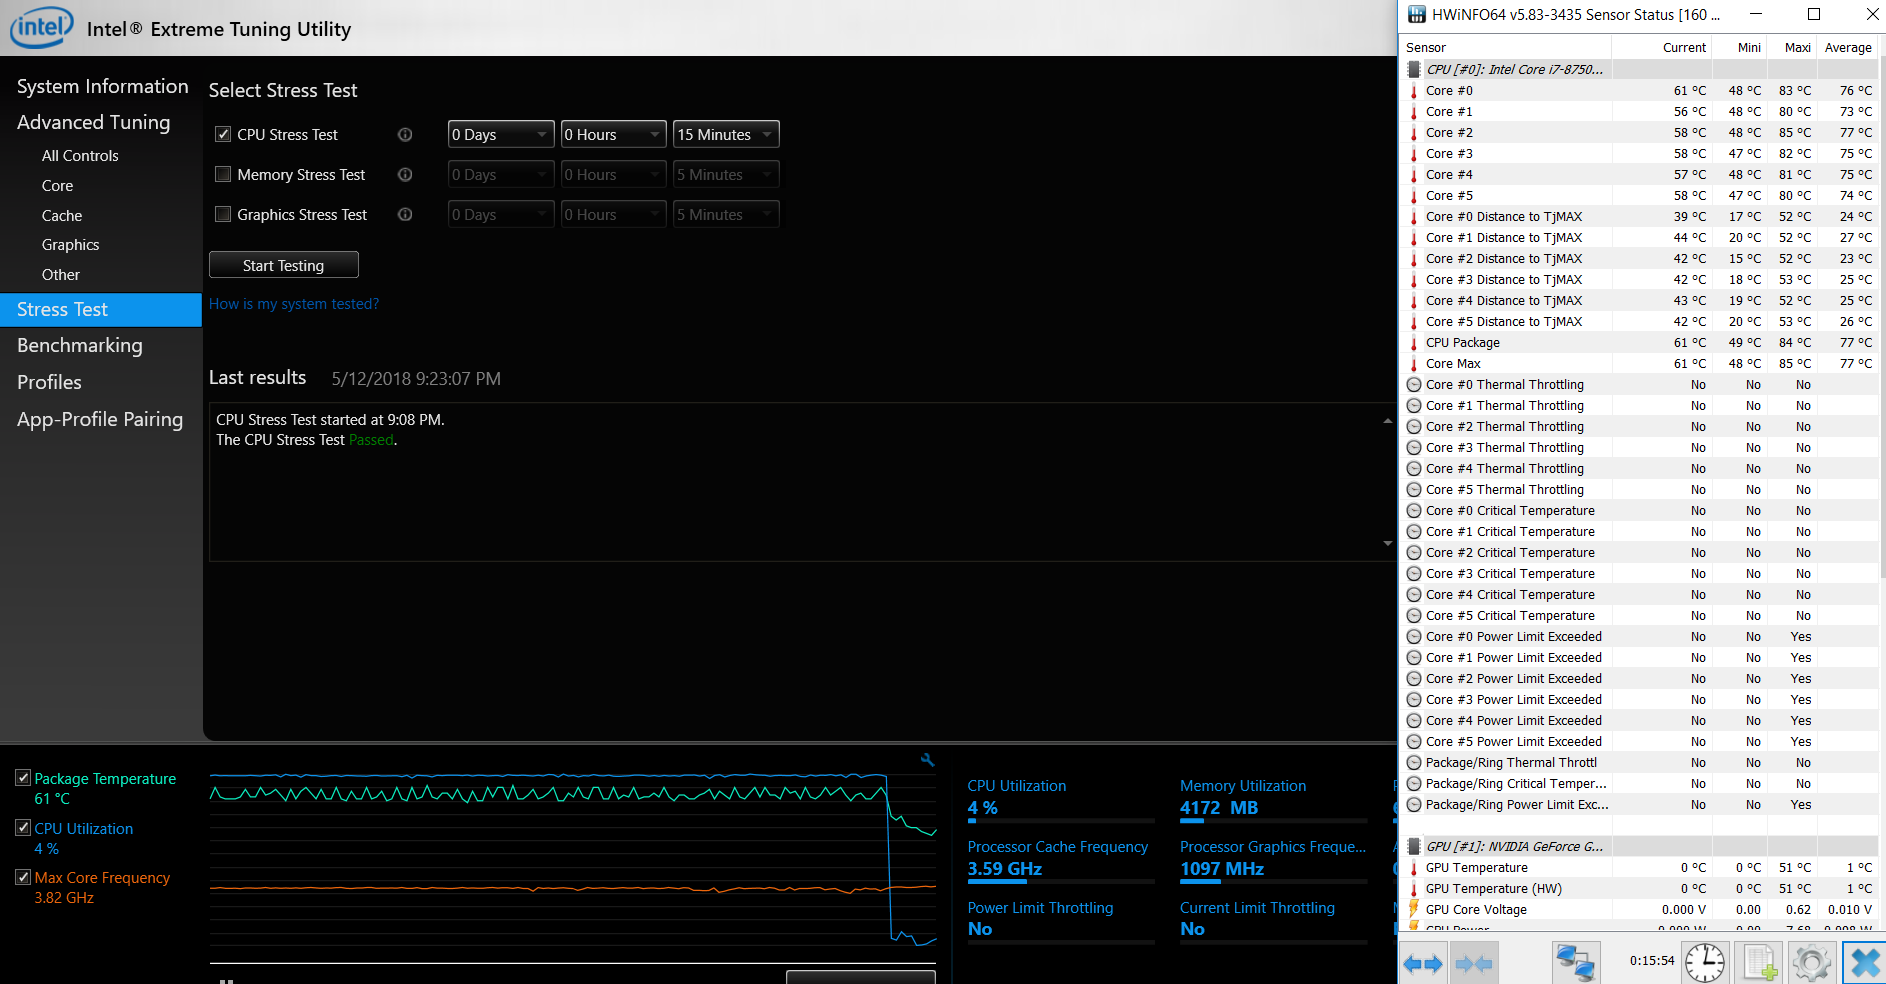Screen dimensions: 1886x984
Task: Open the CPU test 15 Minutes dropdown
Action: tap(726, 134)
